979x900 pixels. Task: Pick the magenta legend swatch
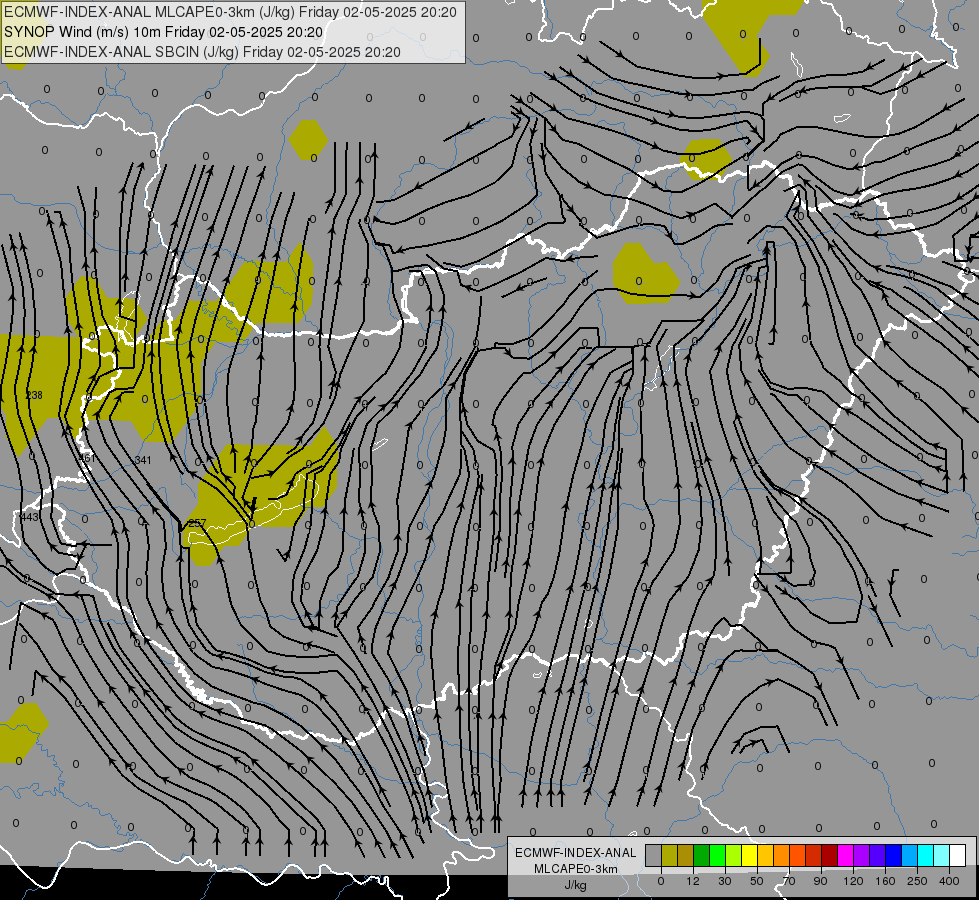pos(845,855)
